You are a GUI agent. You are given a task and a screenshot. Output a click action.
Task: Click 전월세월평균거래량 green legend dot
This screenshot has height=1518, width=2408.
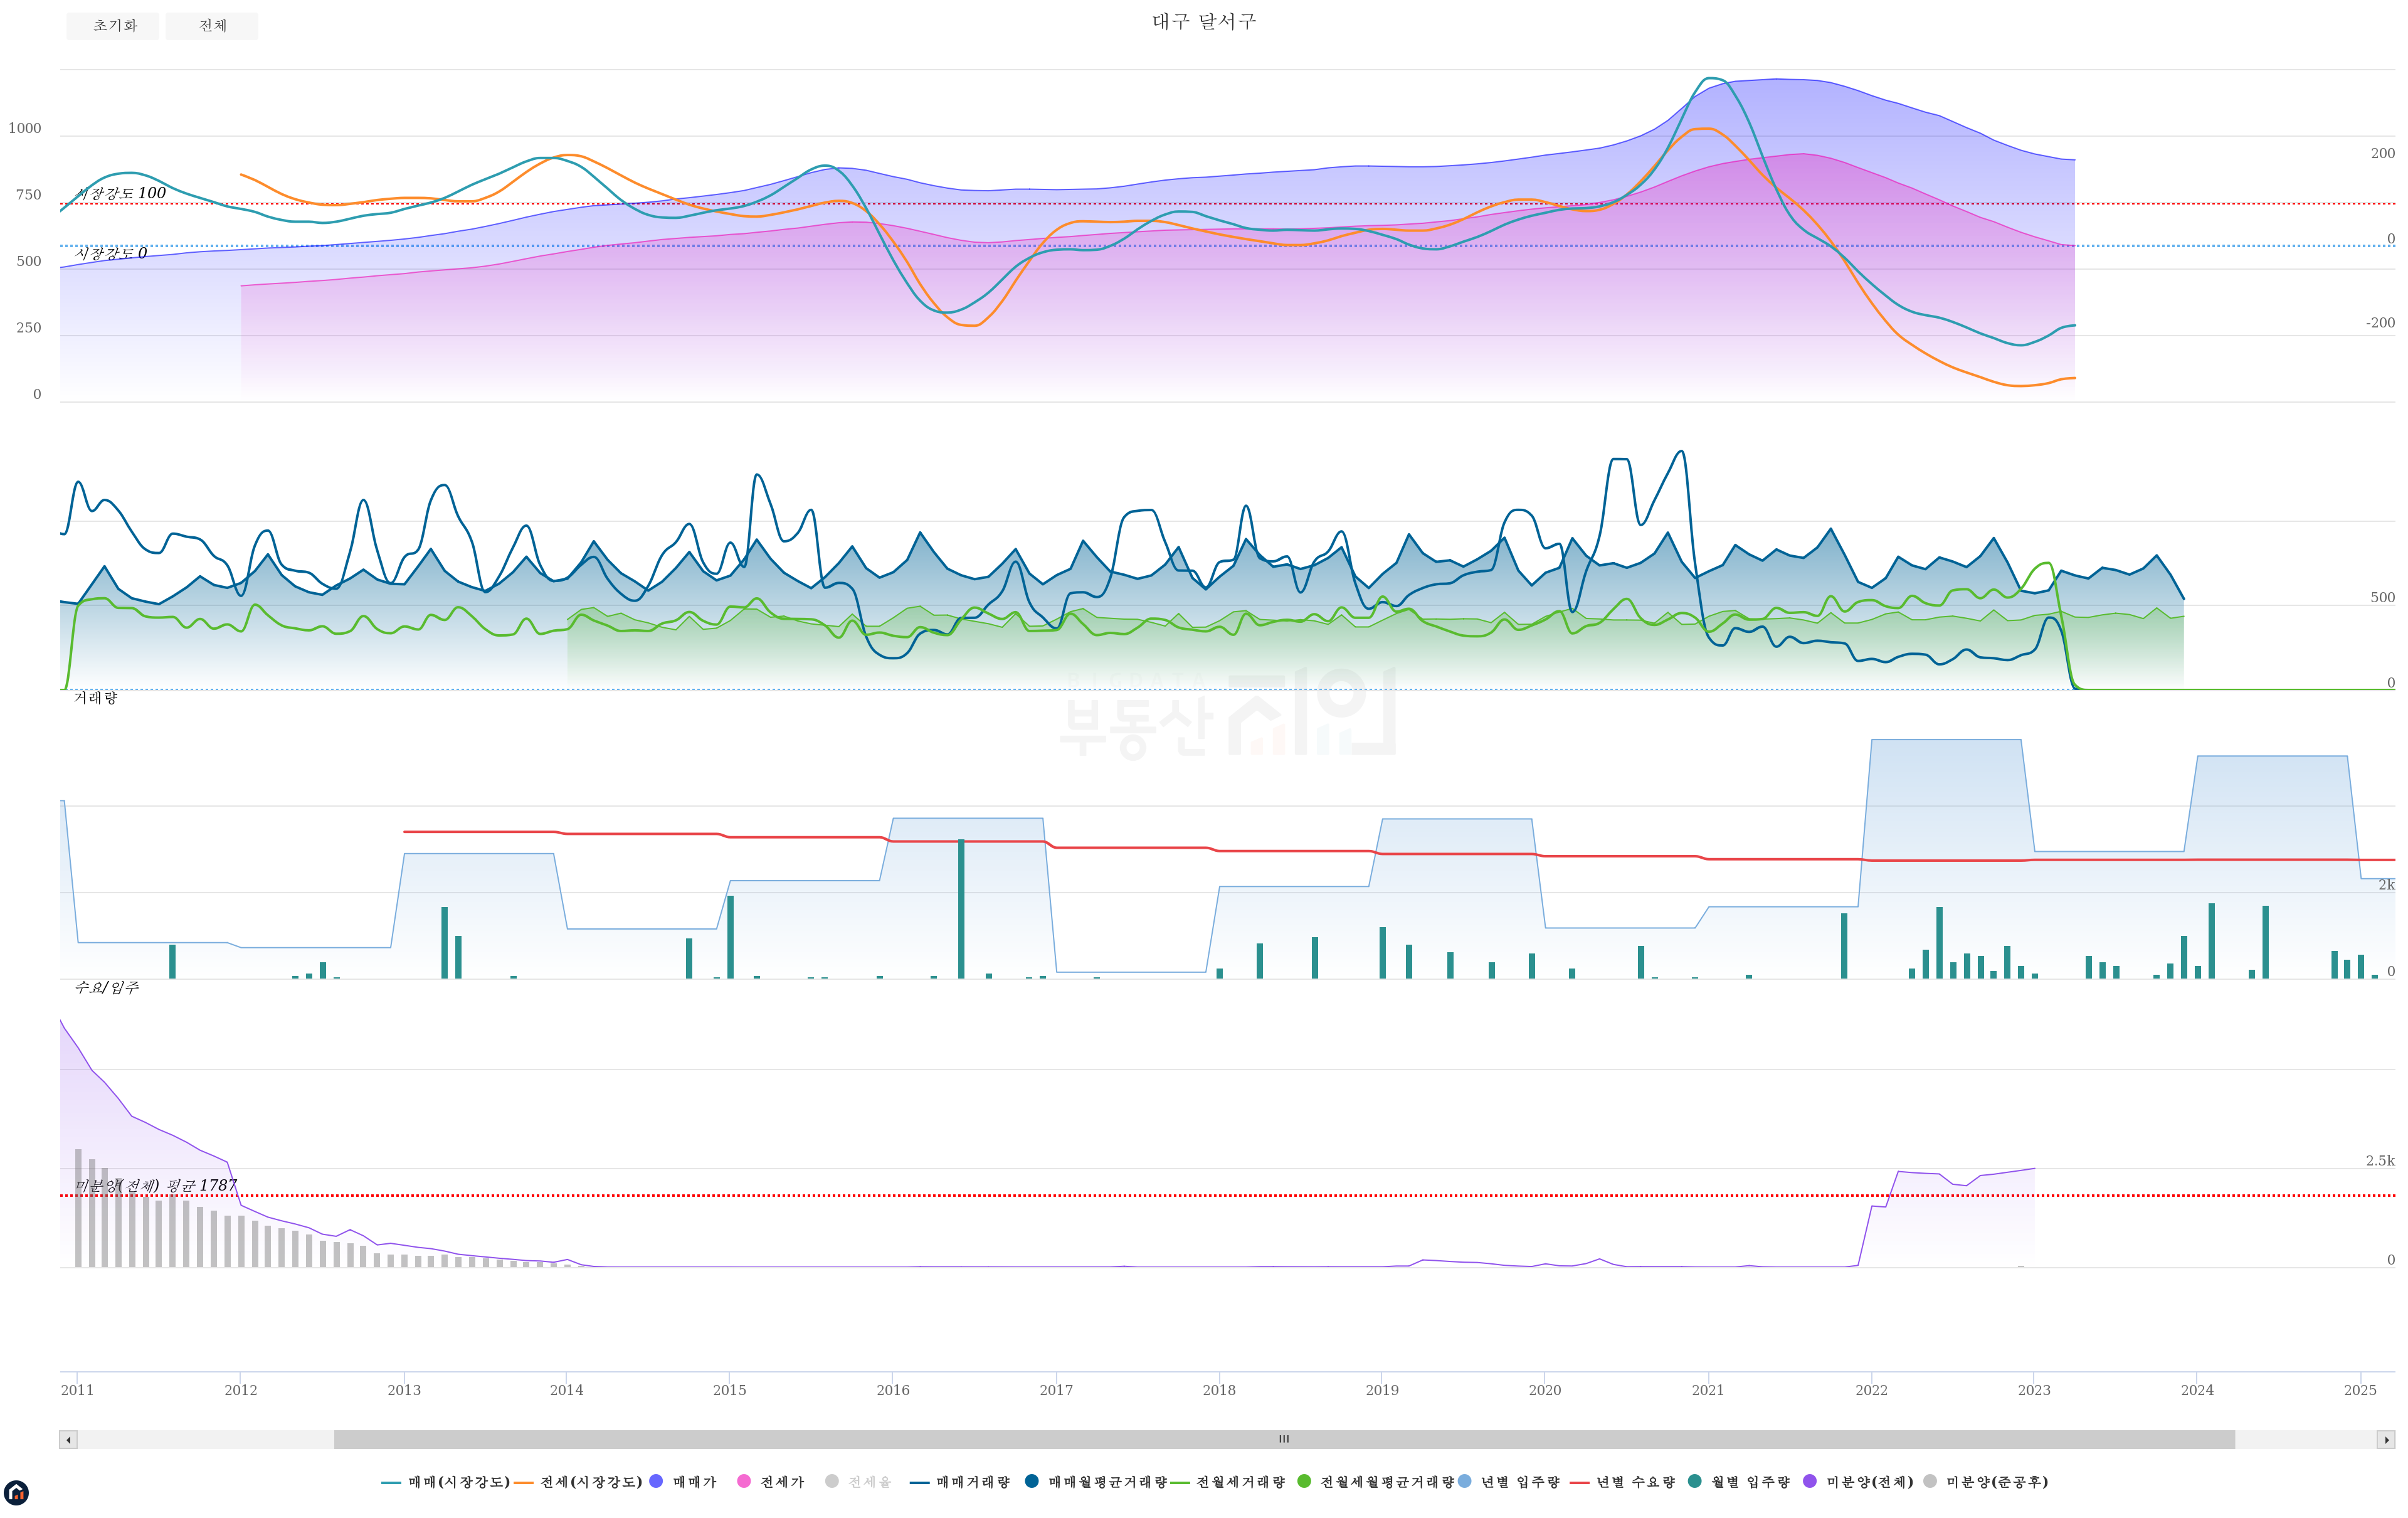tap(1304, 1482)
